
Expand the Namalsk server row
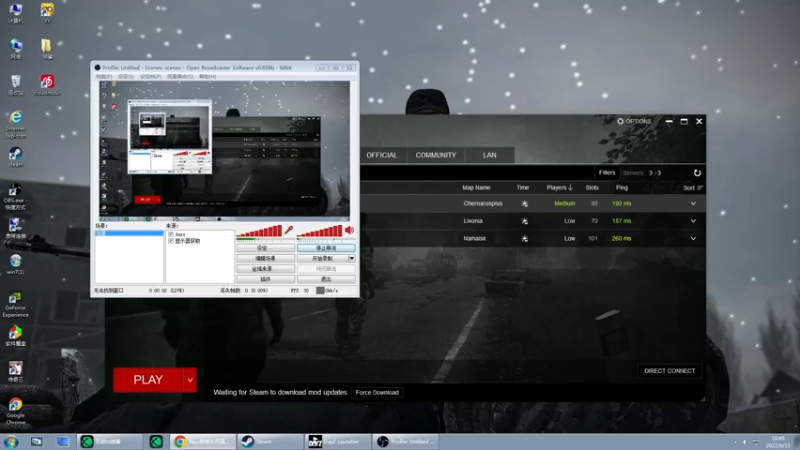tap(693, 238)
